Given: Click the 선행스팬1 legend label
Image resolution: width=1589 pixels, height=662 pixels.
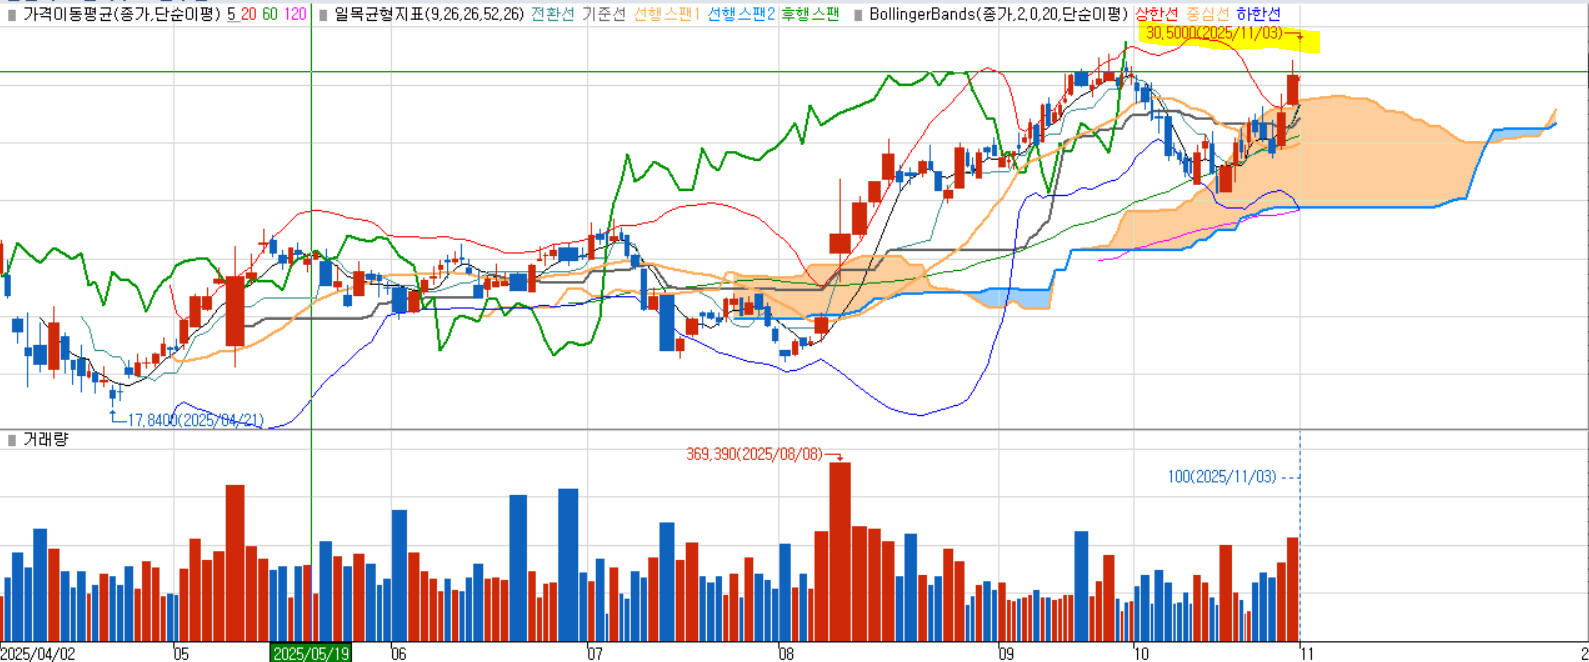Looking at the screenshot, I should [x=667, y=14].
